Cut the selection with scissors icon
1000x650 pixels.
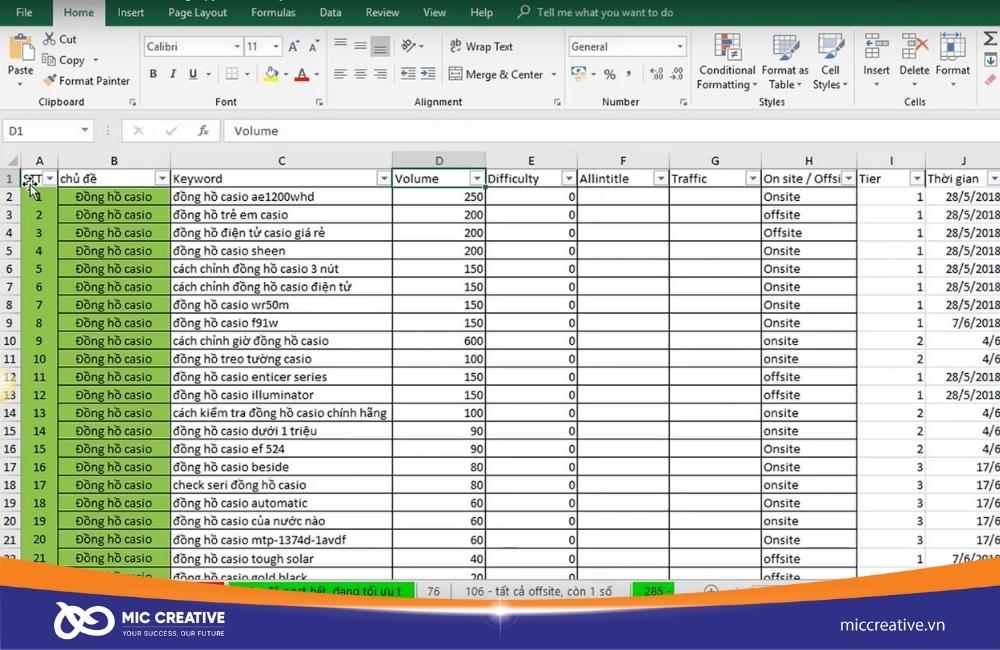(x=49, y=39)
